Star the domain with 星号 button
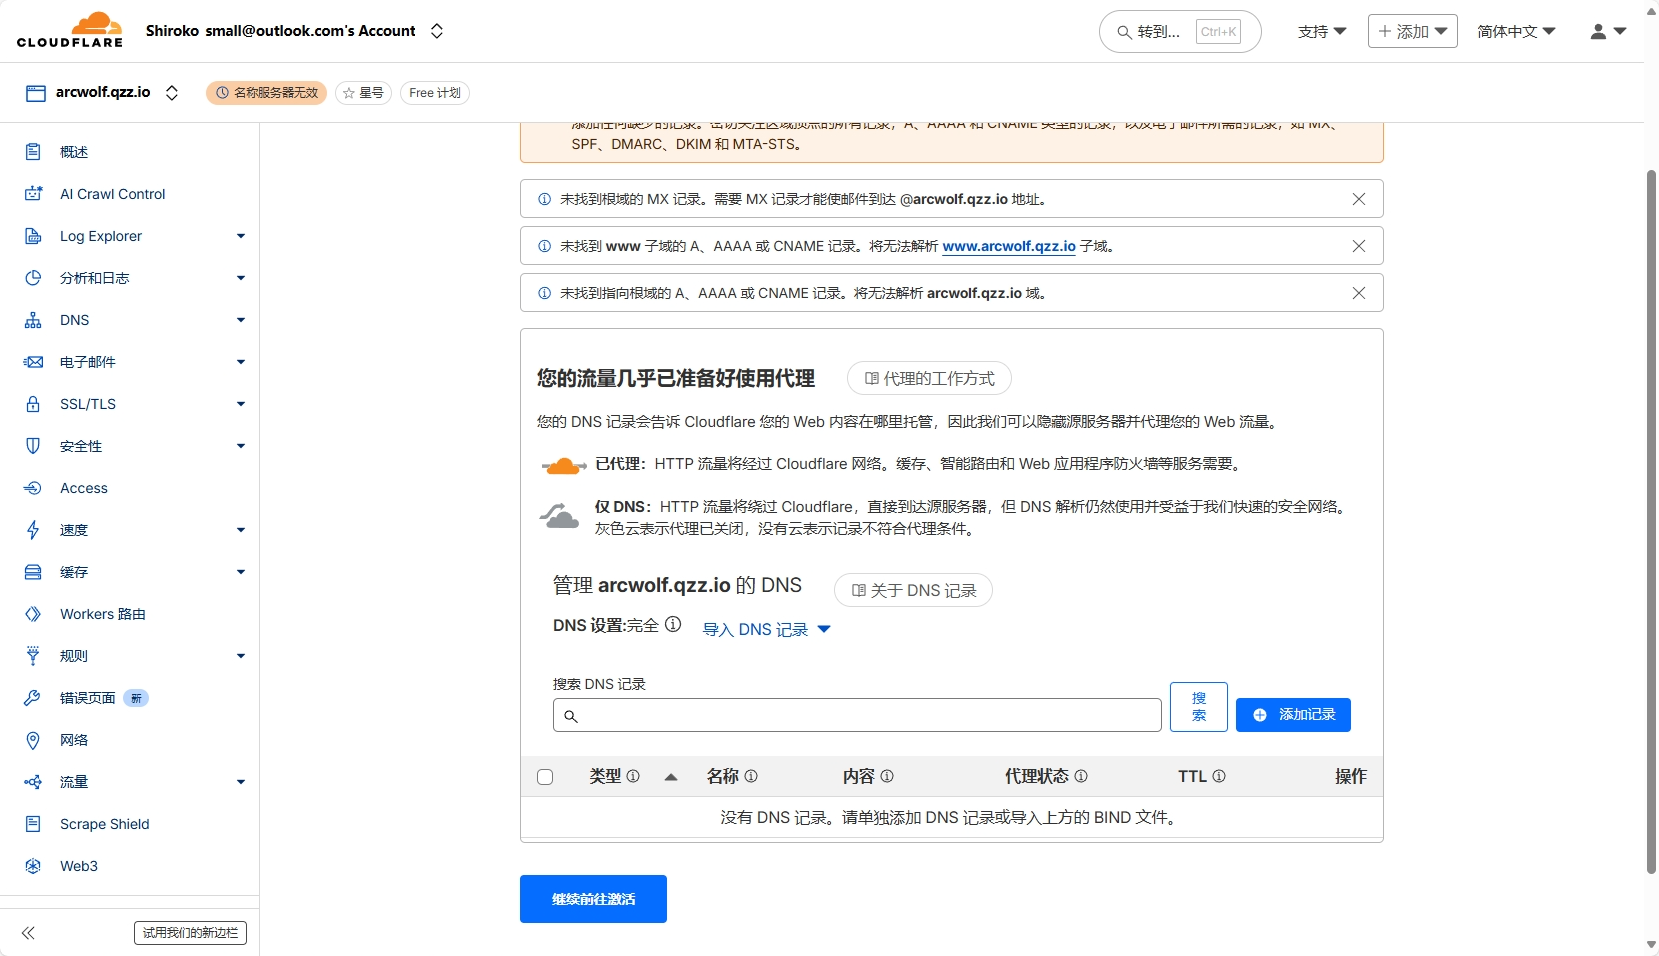This screenshot has width=1659, height=956. (363, 93)
